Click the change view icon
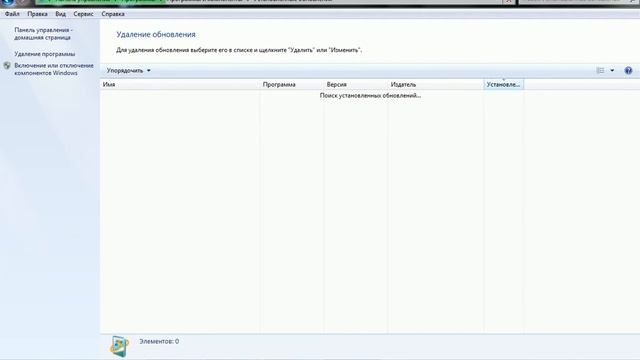Viewport: 640px width, 360px height. coord(600,71)
